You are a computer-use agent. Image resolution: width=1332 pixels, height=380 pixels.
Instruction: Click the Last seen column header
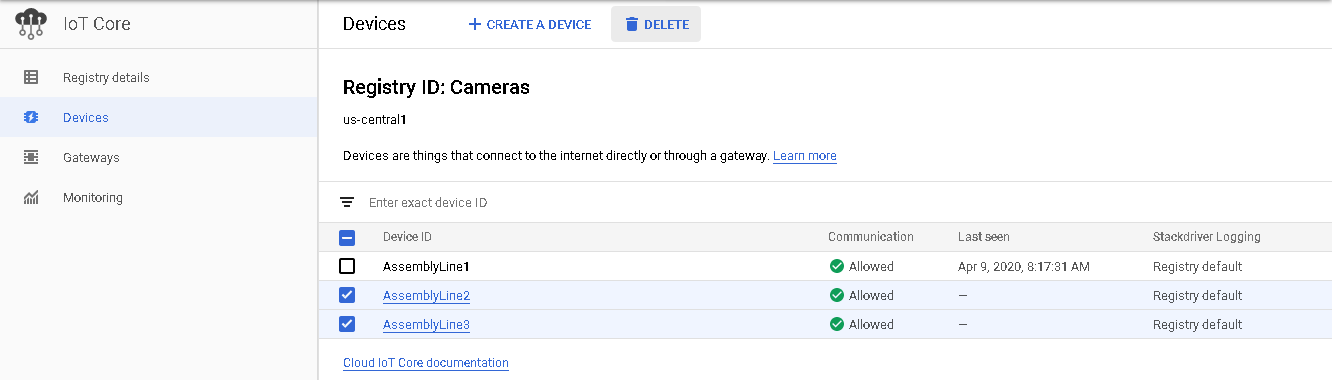pos(984,237)
